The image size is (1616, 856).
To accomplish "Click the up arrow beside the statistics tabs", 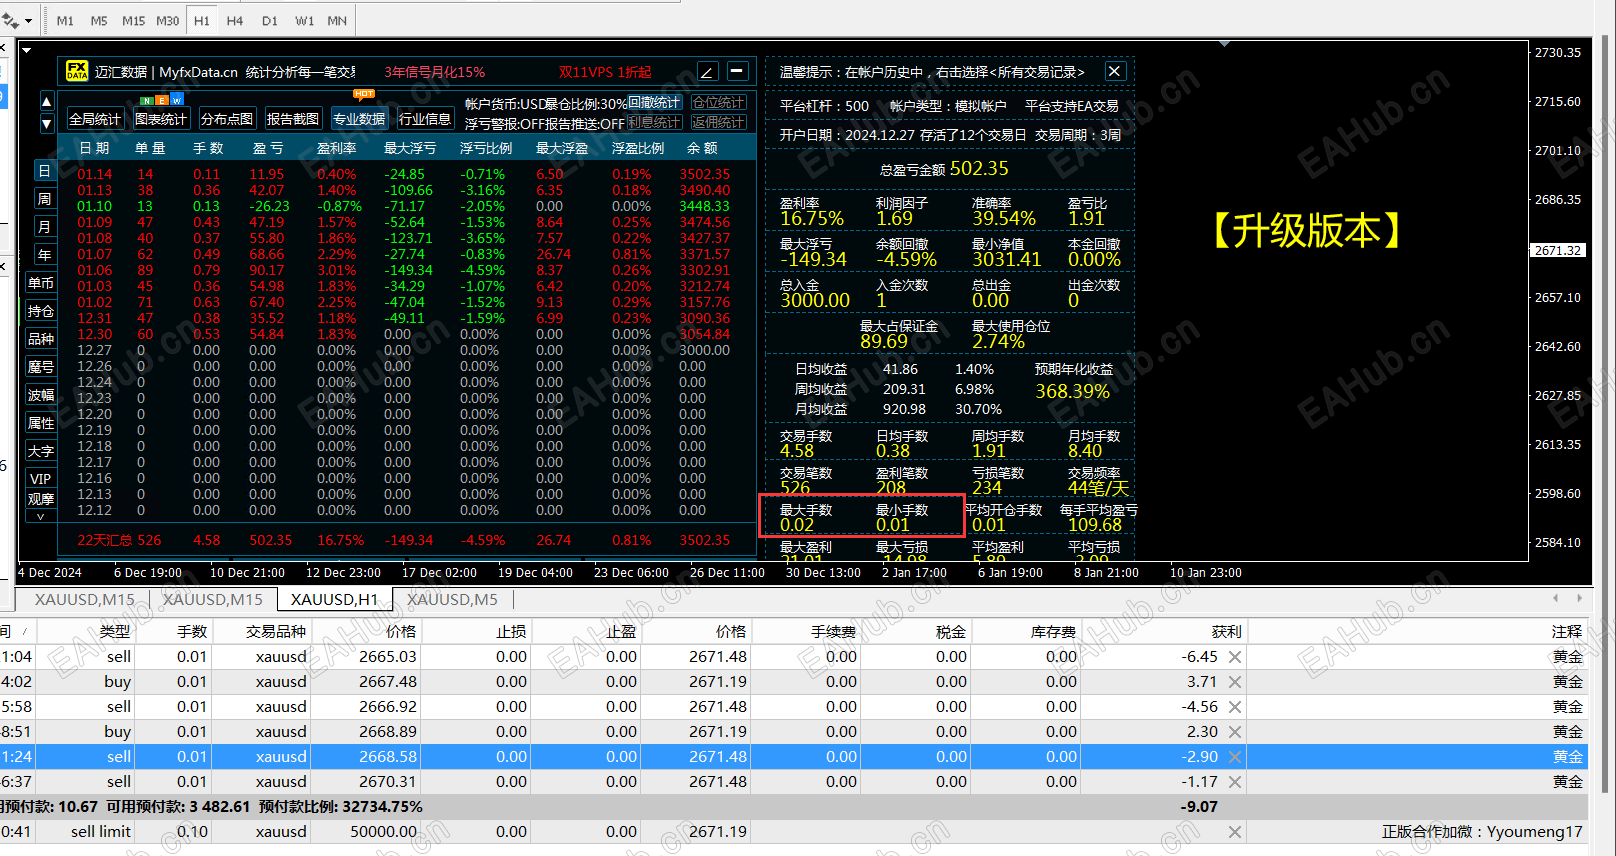I will [x=46, y=101].
